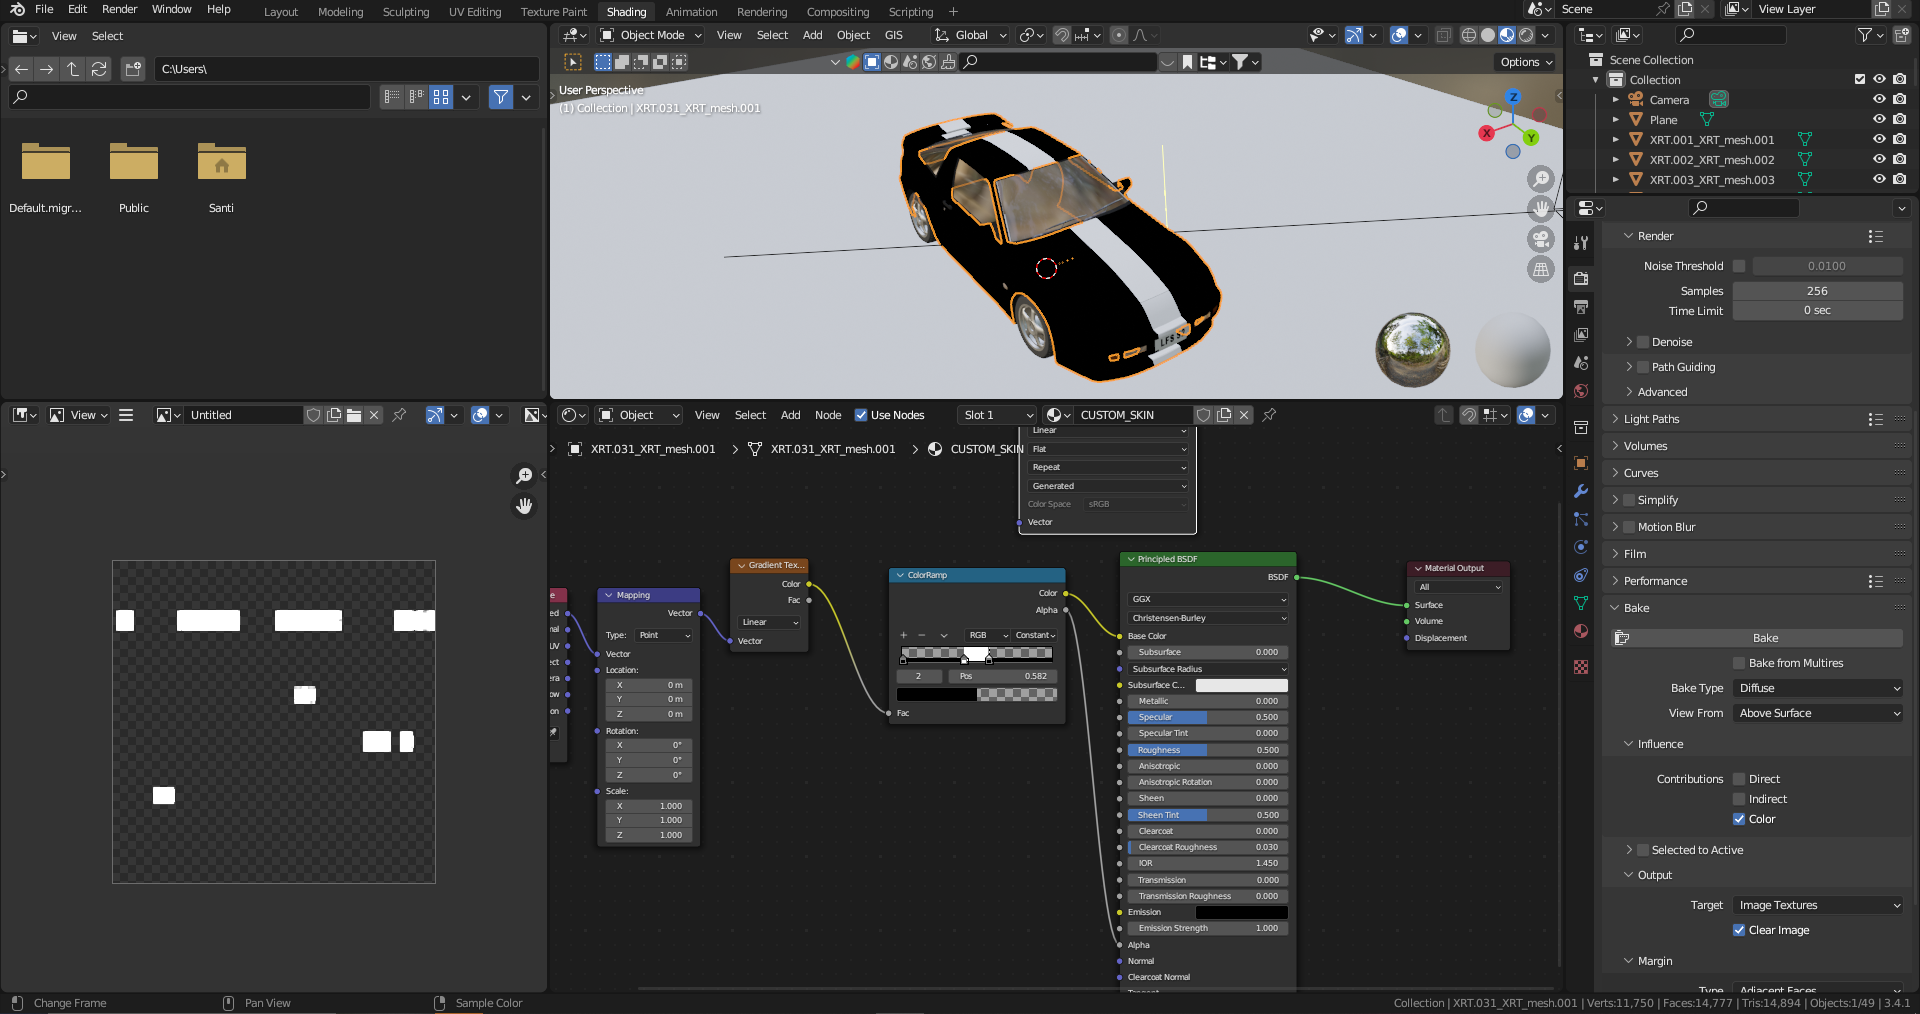Click the Roughness slider in Principled BSDF
Screen dimensions: 1920x1014
[x=1208, y=750]
